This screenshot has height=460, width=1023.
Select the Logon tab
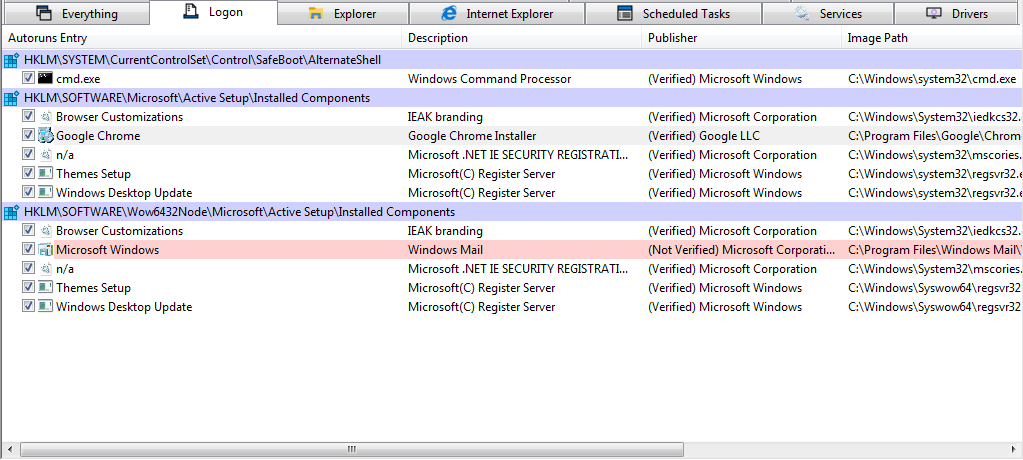(x=213, y=12)
